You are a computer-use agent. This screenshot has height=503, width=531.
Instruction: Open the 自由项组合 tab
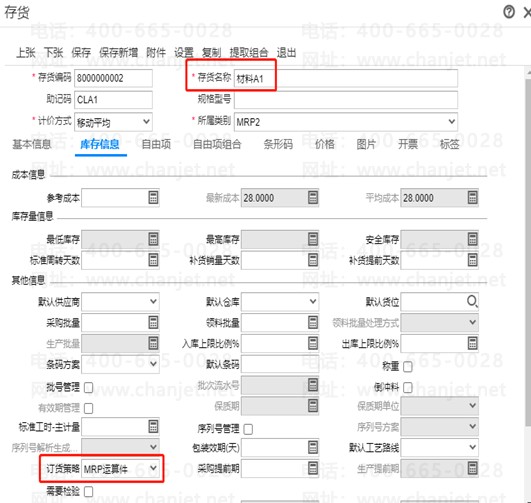point(217,144)
